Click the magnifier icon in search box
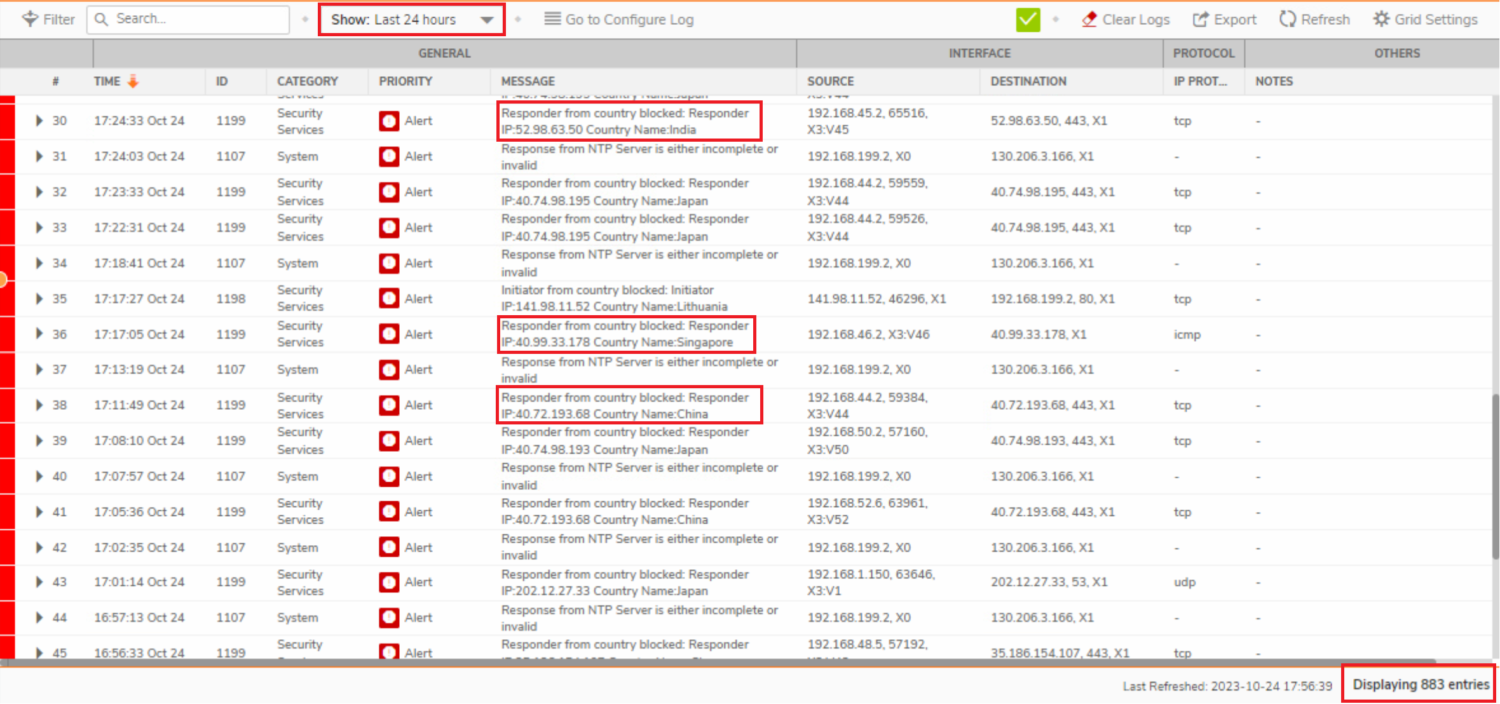This screenshot has width=1500, height=704. pyautogui.click(x=101, y=19)
